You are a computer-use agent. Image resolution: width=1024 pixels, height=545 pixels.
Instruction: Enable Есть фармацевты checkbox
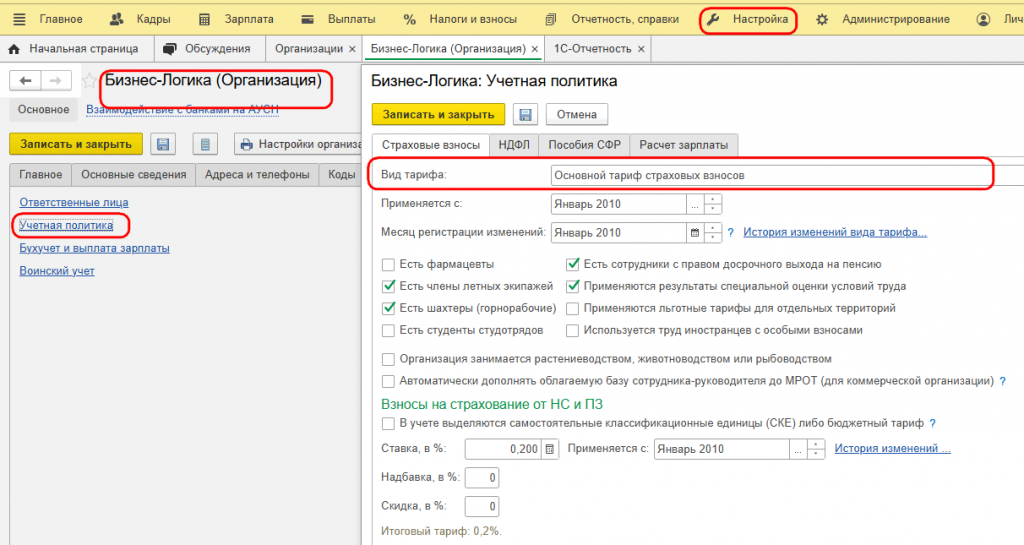(x=389, y=264)
